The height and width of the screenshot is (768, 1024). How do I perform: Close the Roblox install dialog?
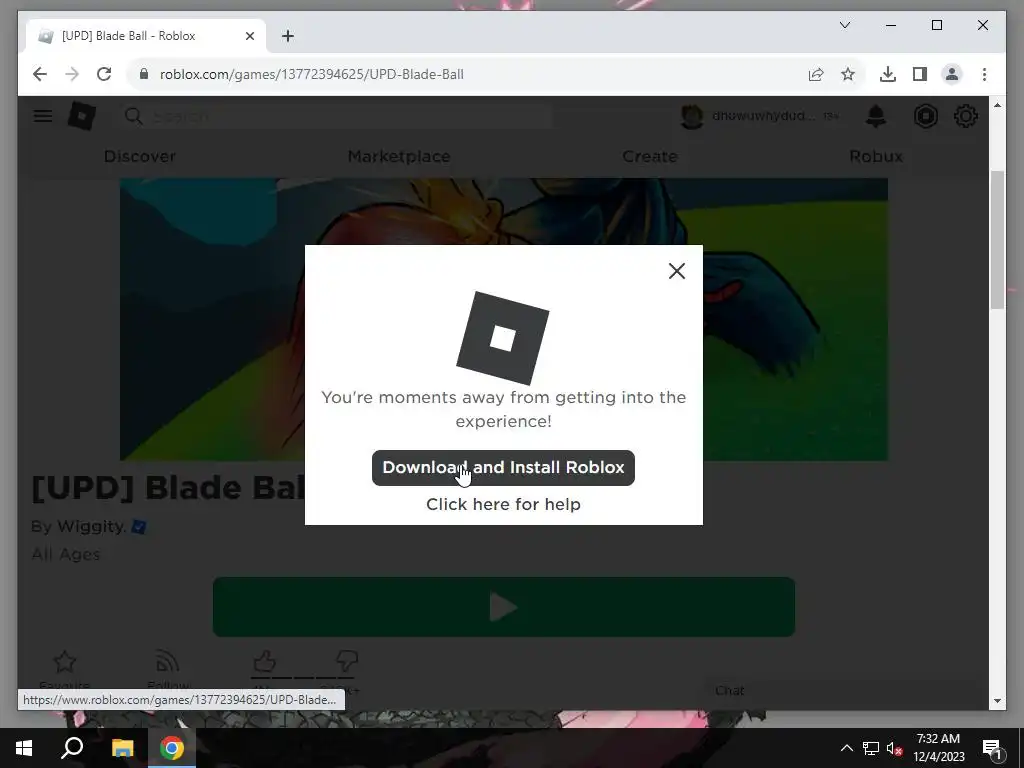(677, 271)
